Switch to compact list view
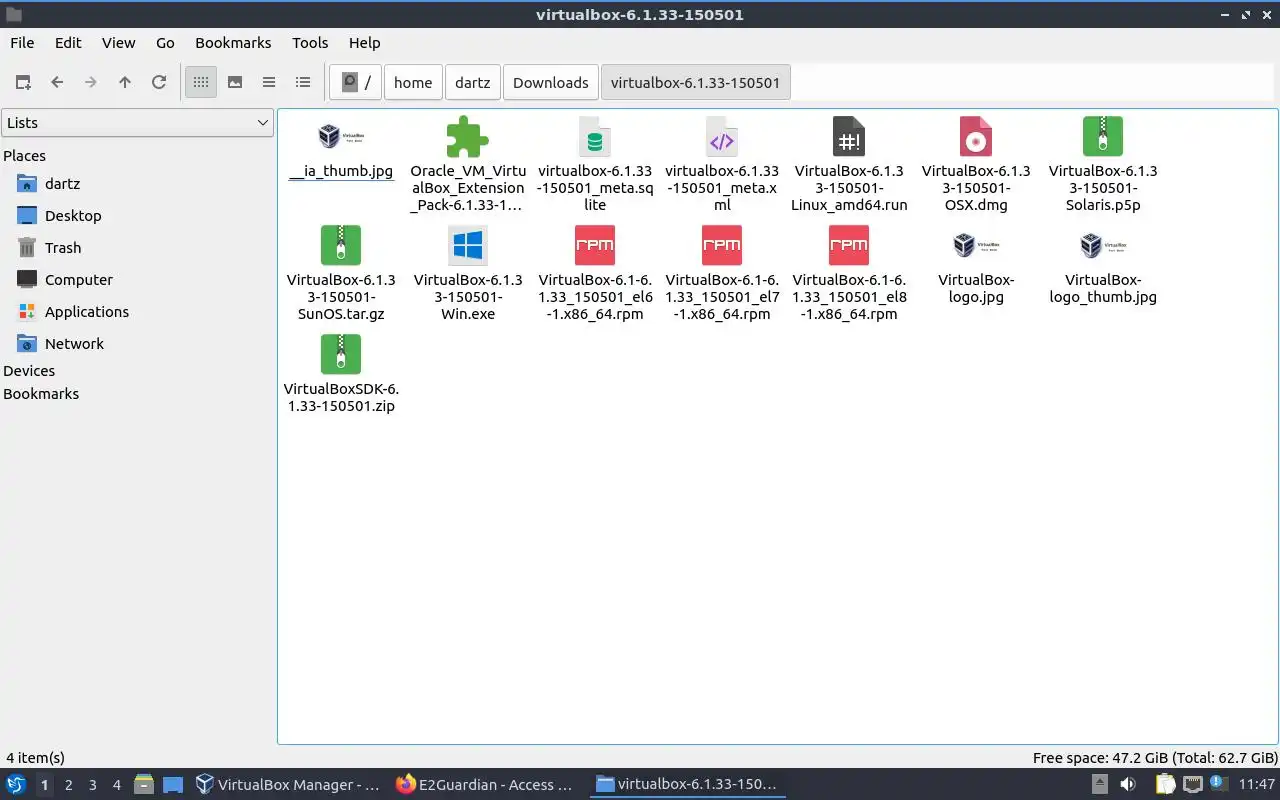This screenshot has height=800, width=1280. coord(269,82)
